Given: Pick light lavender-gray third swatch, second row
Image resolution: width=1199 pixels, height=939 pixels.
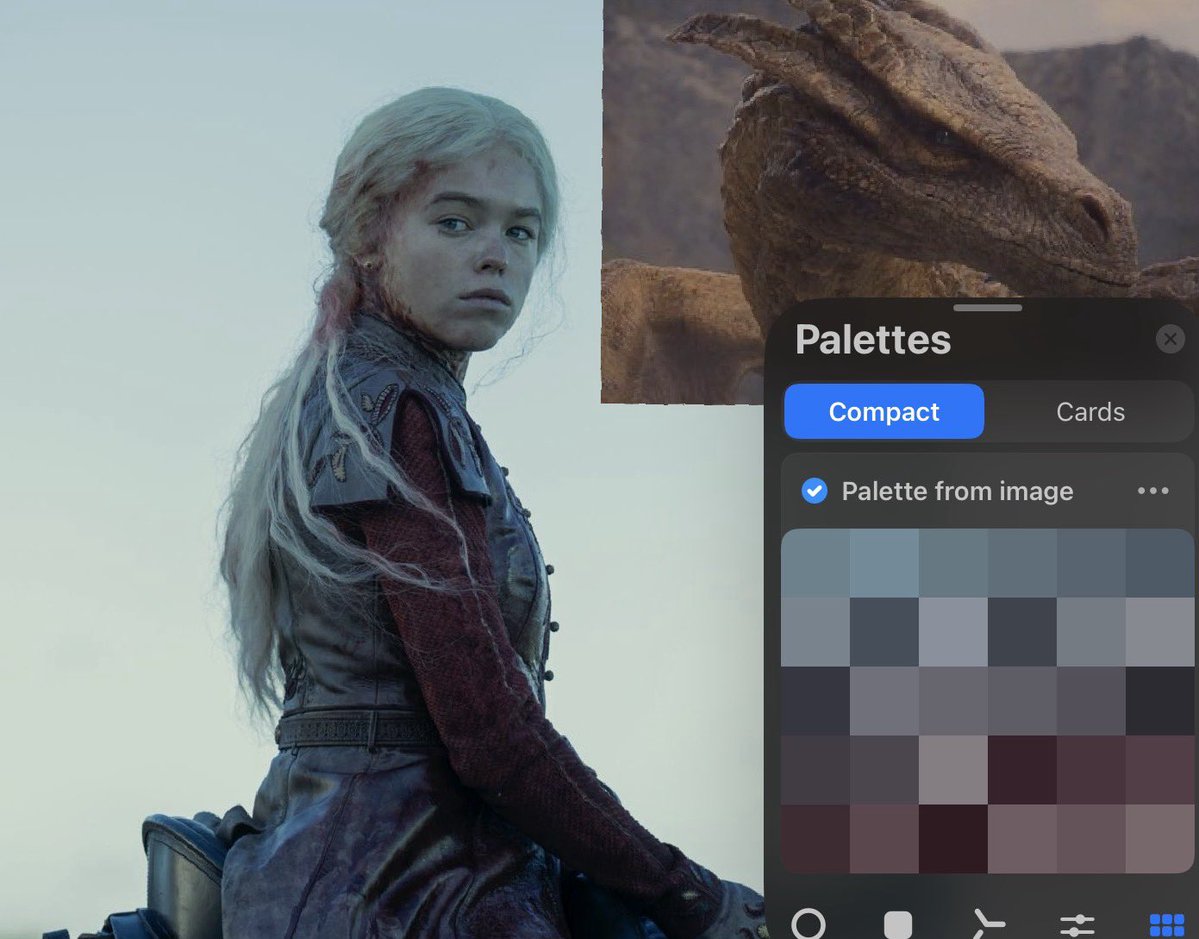Looking at the screenshot, I should (953, 632).
